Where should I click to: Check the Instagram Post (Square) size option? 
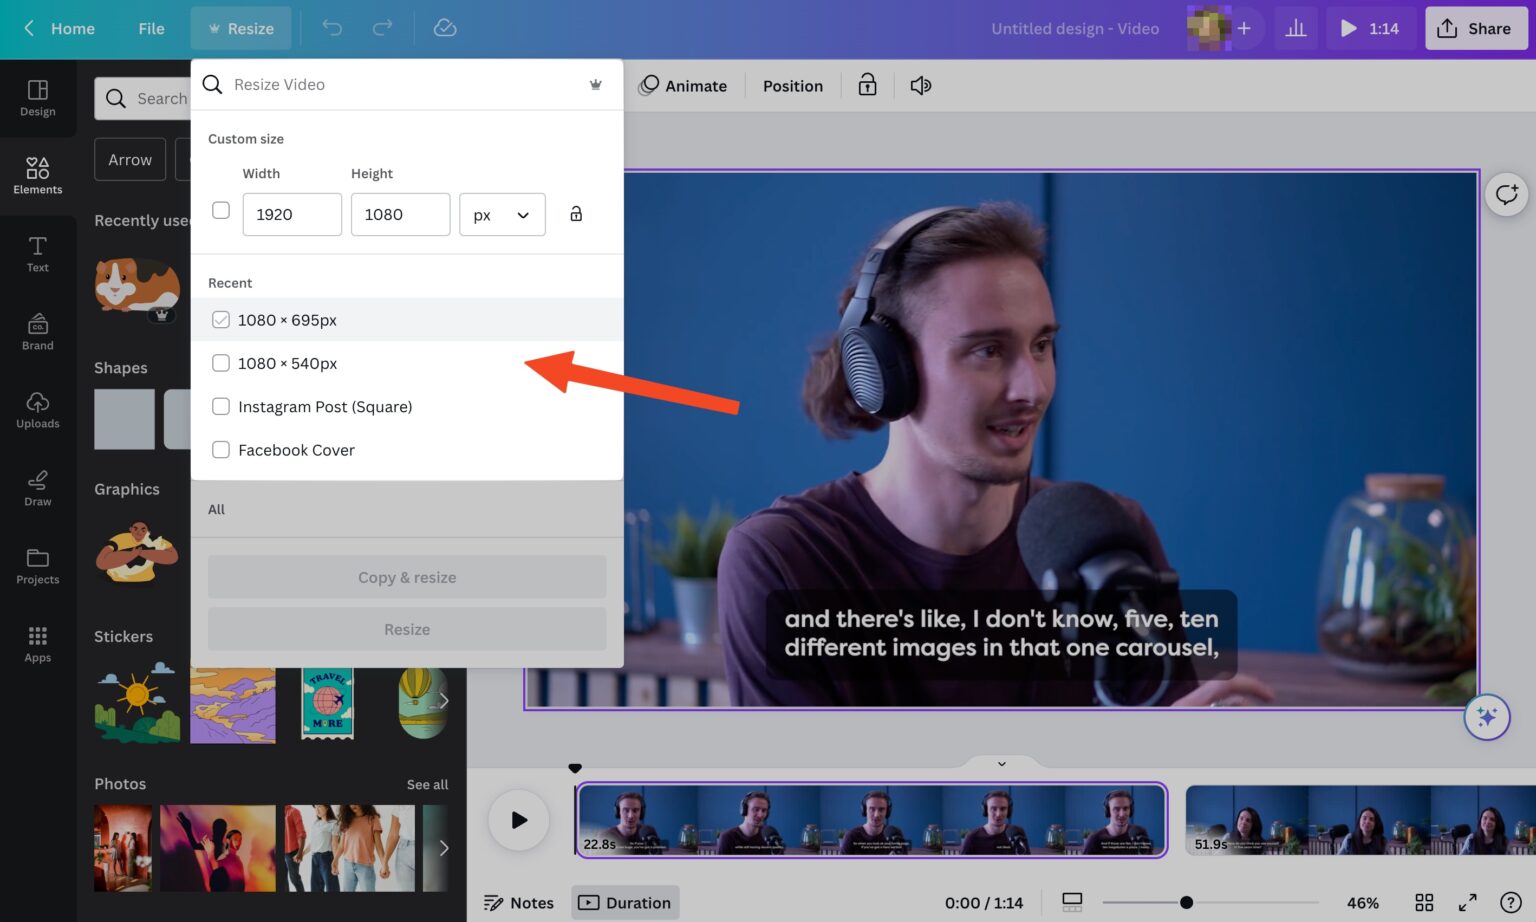221,406
